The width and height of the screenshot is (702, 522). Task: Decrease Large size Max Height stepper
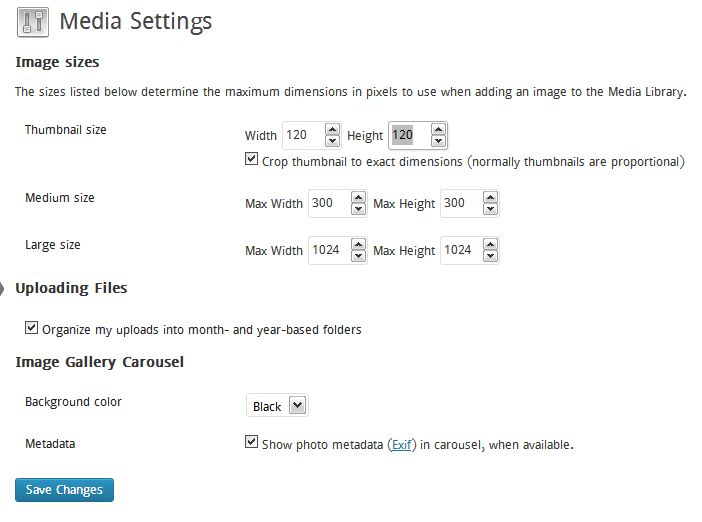[x=490, y=256]
